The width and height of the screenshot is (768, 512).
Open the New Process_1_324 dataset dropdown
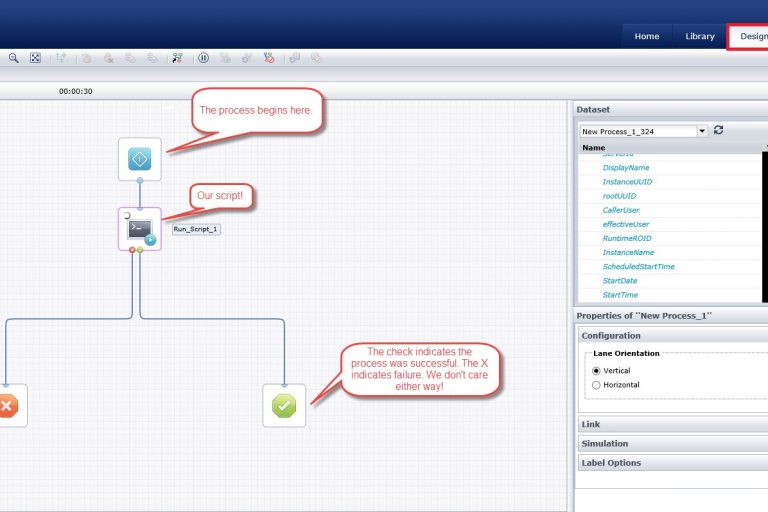tap(702, 131)
